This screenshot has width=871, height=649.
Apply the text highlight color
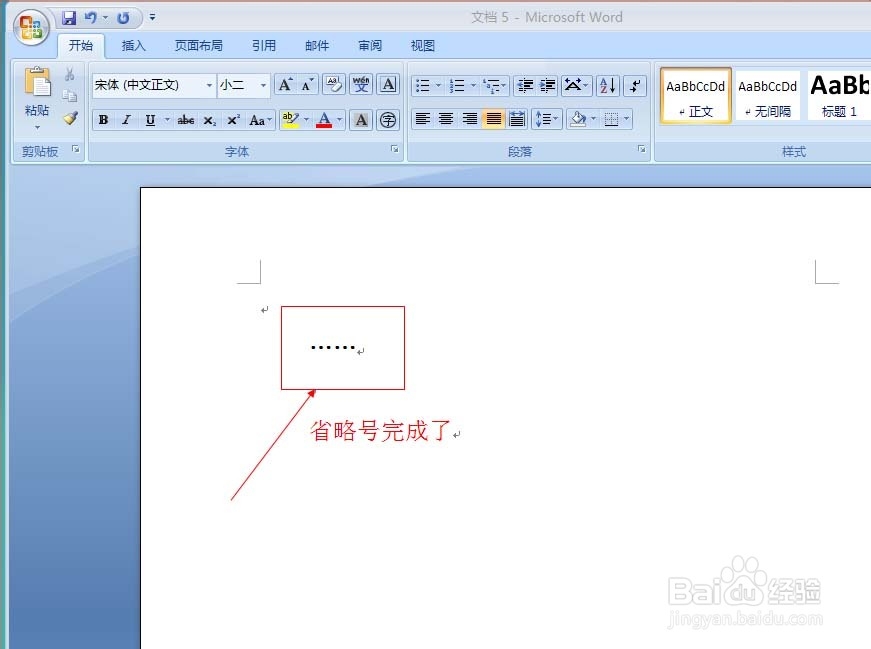coord(290,119)
